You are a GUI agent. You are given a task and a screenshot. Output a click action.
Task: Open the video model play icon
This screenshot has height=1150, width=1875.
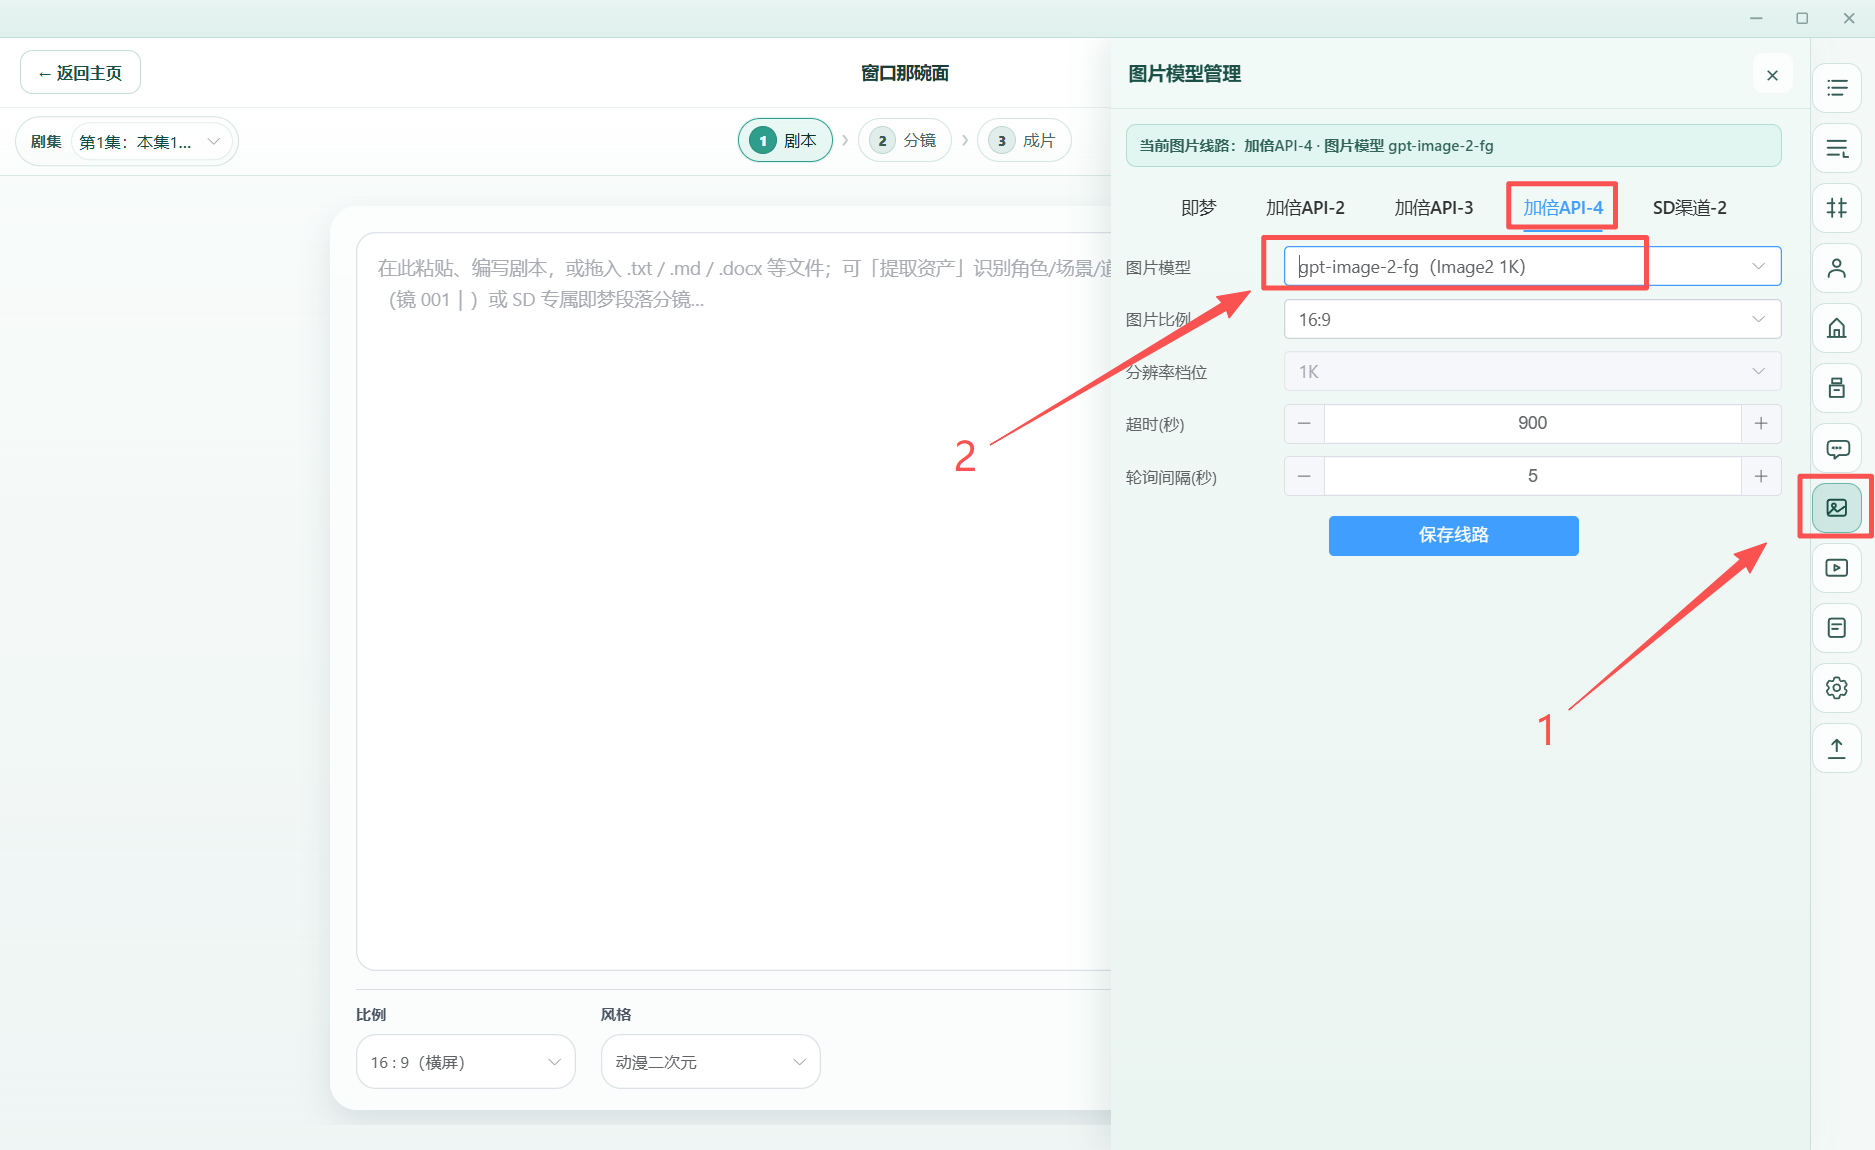1837,568
